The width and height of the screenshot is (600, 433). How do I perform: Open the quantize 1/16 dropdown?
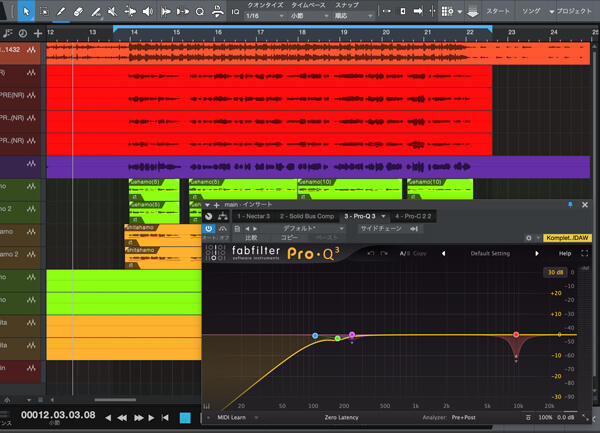(265, 16)
